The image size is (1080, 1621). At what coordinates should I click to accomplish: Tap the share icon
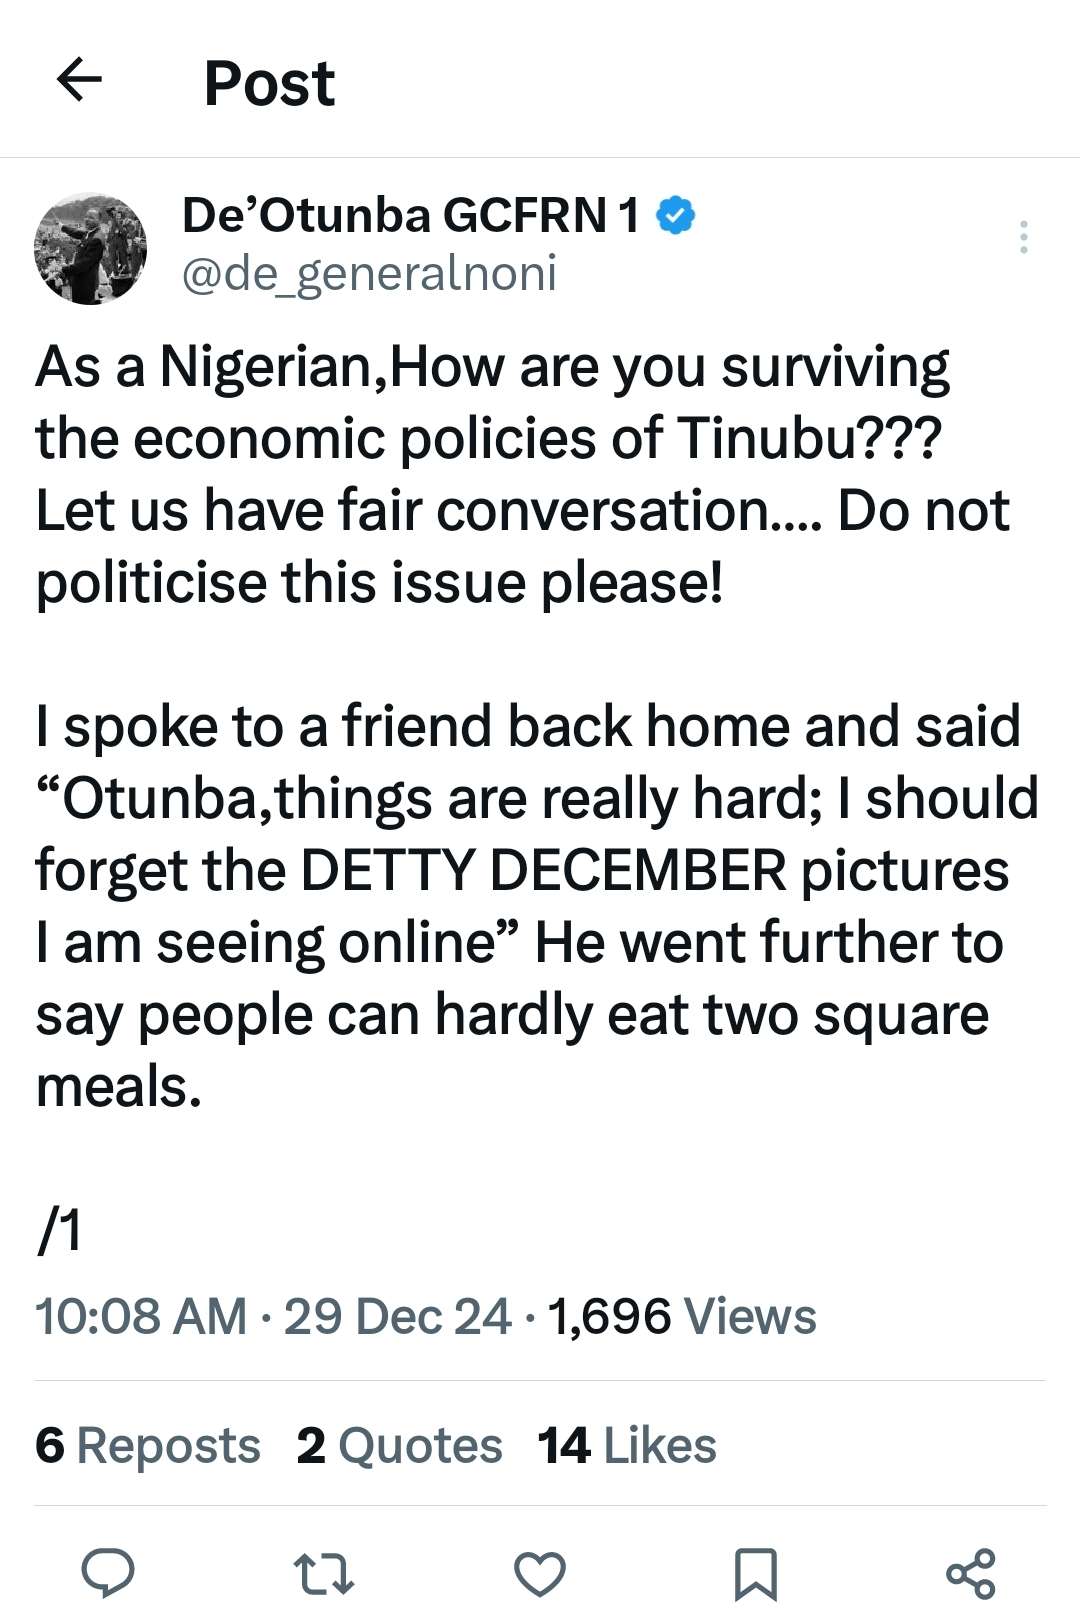tap(971, 1573)
